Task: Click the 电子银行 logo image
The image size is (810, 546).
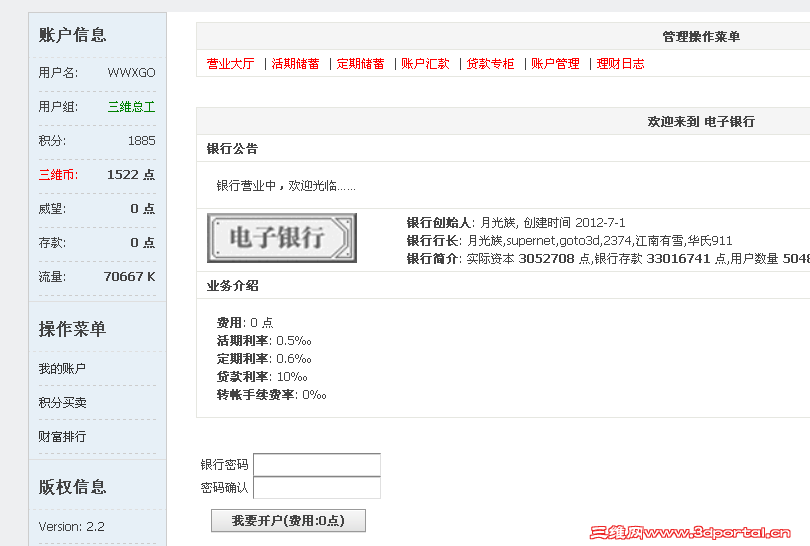Action: [x=282, y=238]
